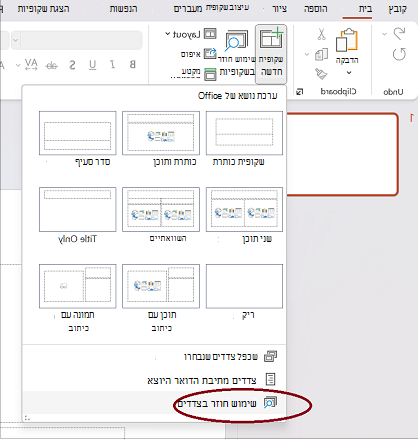This screenshot has width=418, height=439.
Task: Expand the Paste options arrow below הדבקה
Action: tap(349, 72)
